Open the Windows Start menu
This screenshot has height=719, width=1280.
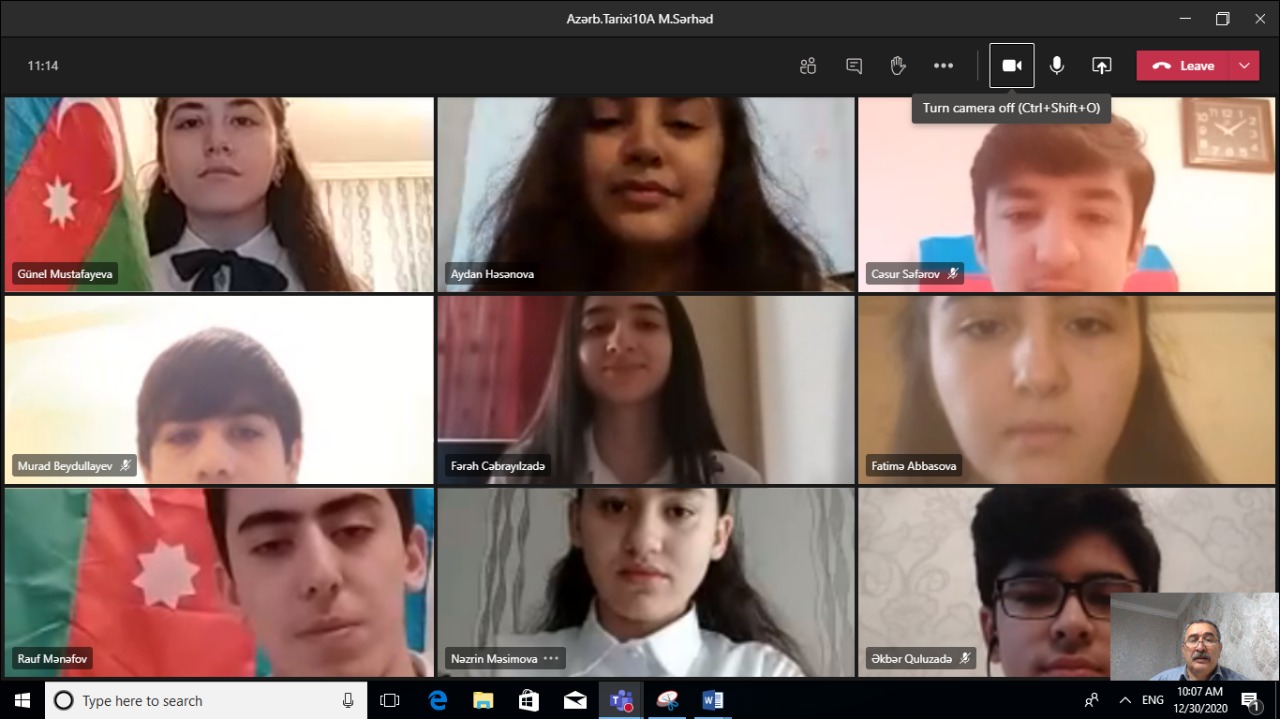[x=22, y=700]
